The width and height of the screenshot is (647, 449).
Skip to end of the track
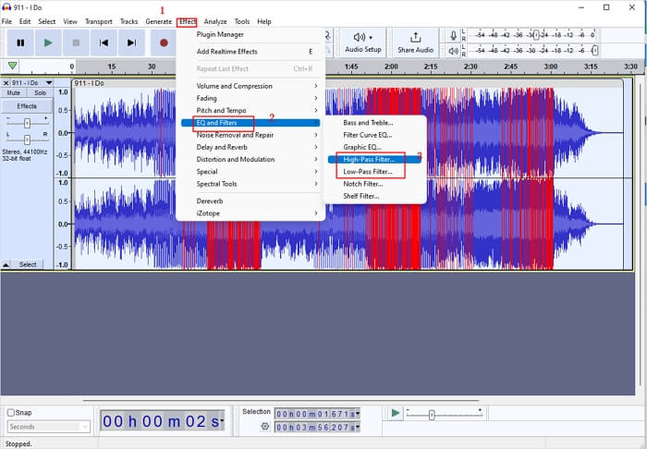pos(132,43)
